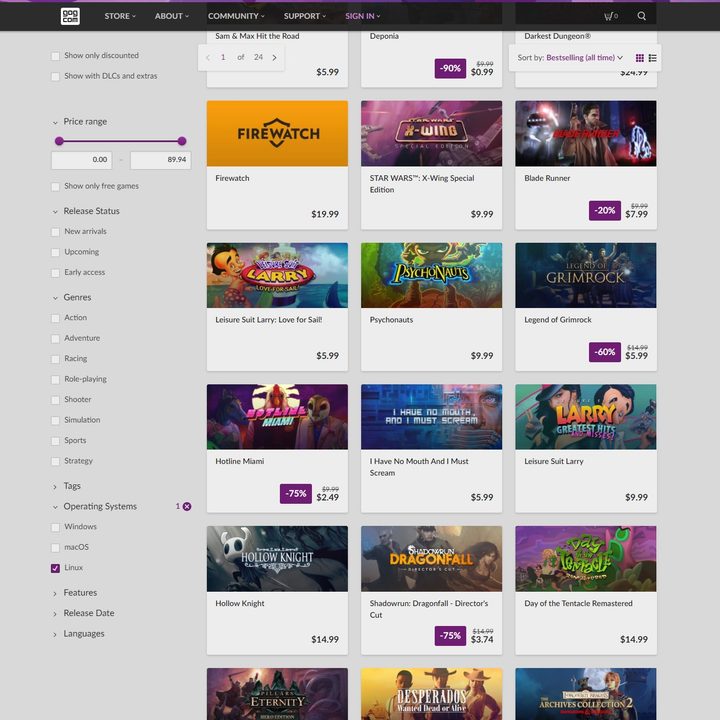
Task: Click Hotline Miami -75% discount badge
Action: click(296, 494)
